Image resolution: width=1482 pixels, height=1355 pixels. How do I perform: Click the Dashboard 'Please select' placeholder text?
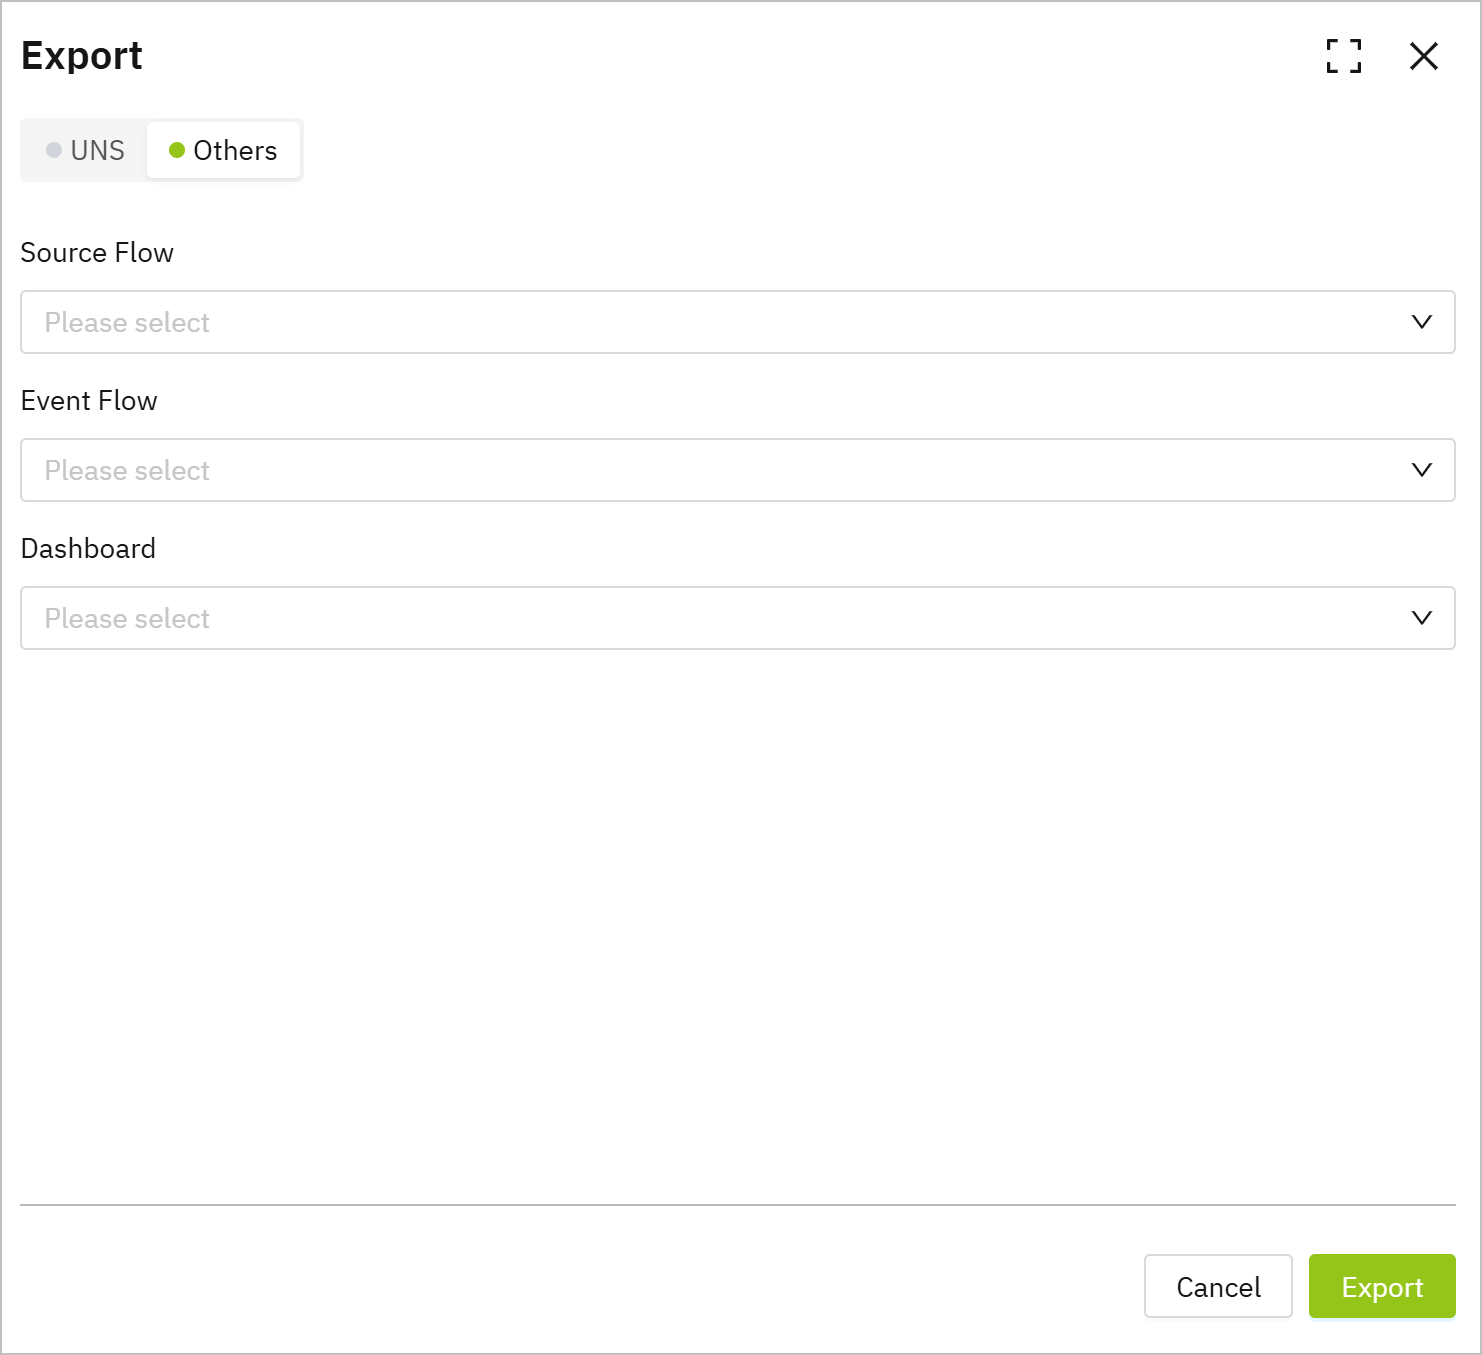point(127,619)
